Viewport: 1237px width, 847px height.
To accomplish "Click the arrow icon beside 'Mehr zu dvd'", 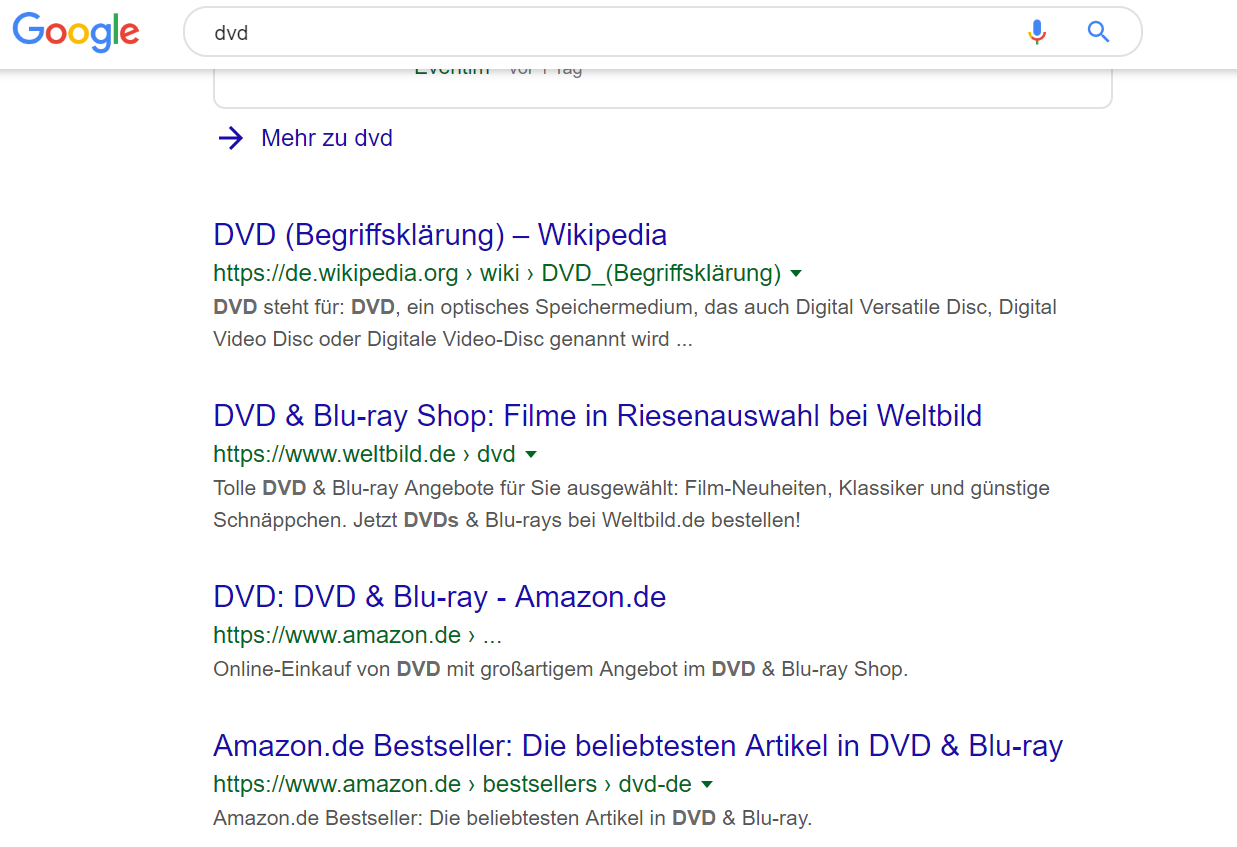I will point(231,138).
